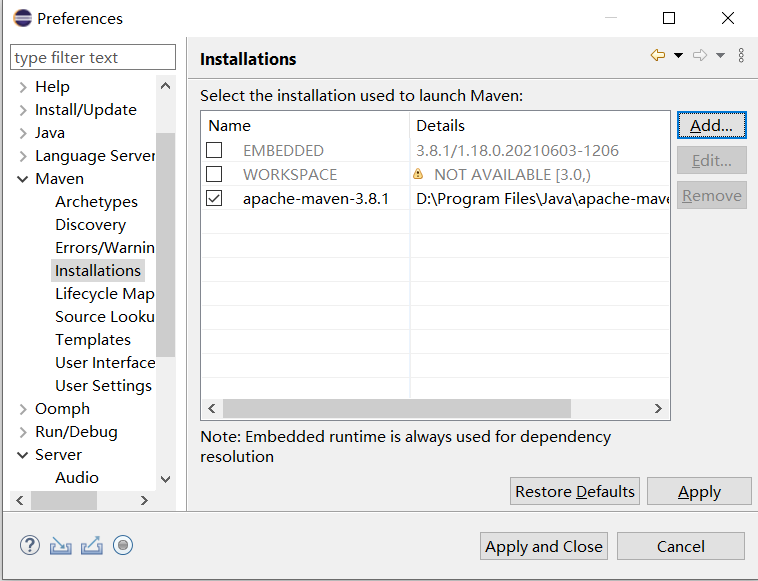
Task: Click the tree scroll right arrow
Action: (x=144, y=500)
